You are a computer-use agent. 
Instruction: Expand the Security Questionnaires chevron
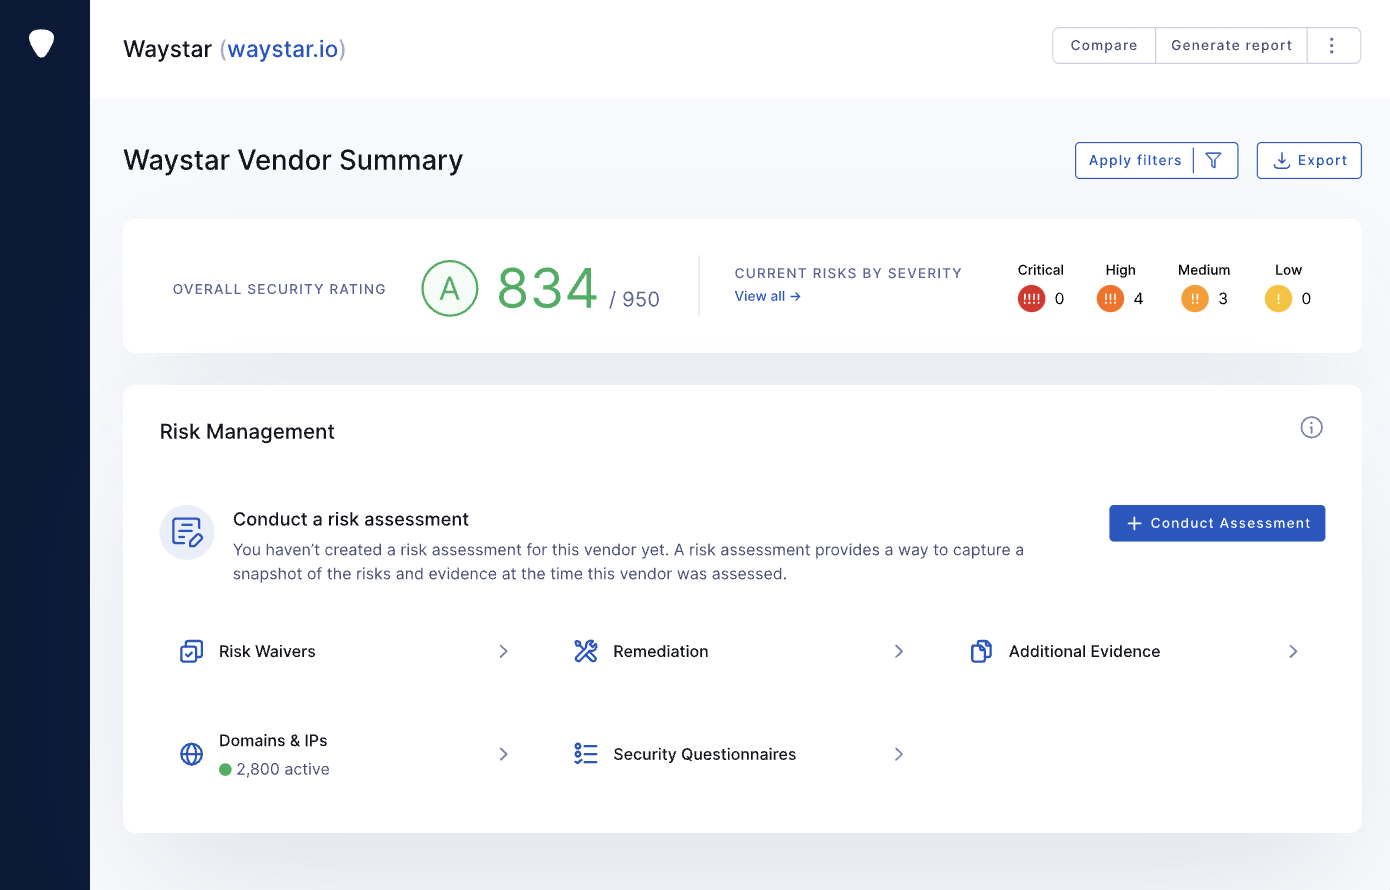[899, 754]
